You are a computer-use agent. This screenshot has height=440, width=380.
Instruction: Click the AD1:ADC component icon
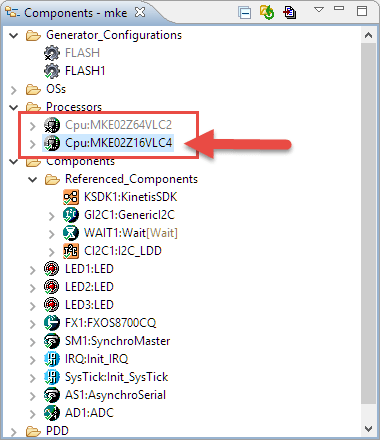tap(52, 413)
